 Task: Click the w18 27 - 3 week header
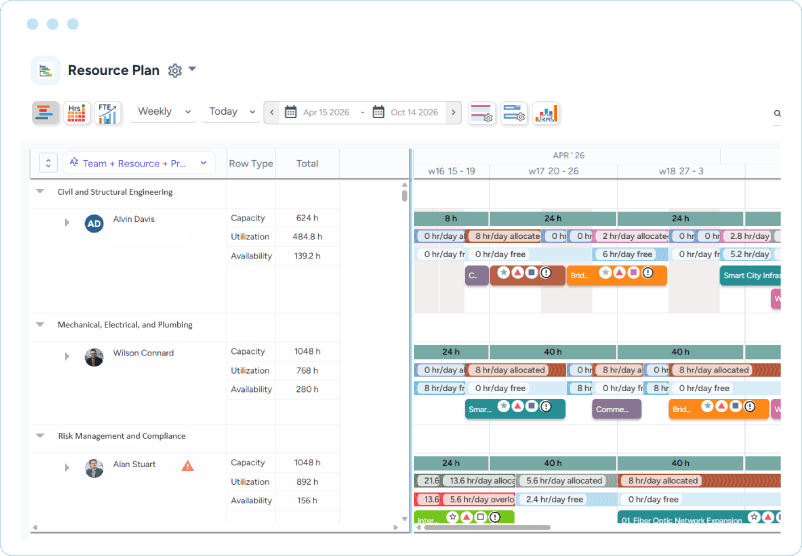tap(681, 171)
